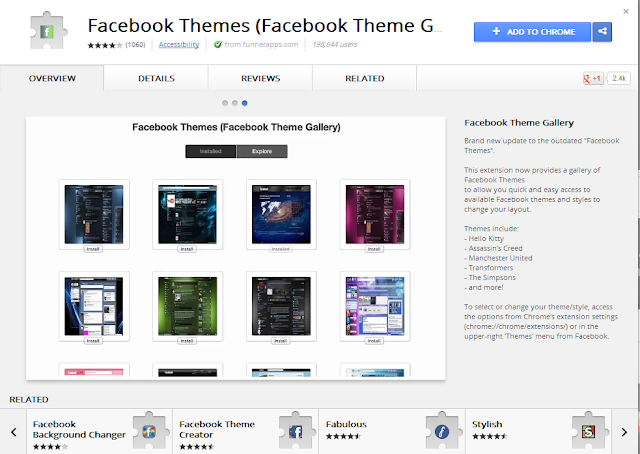Click the green theme thumbnail
This screenshot has height=454, width=640.
[187, 306]
